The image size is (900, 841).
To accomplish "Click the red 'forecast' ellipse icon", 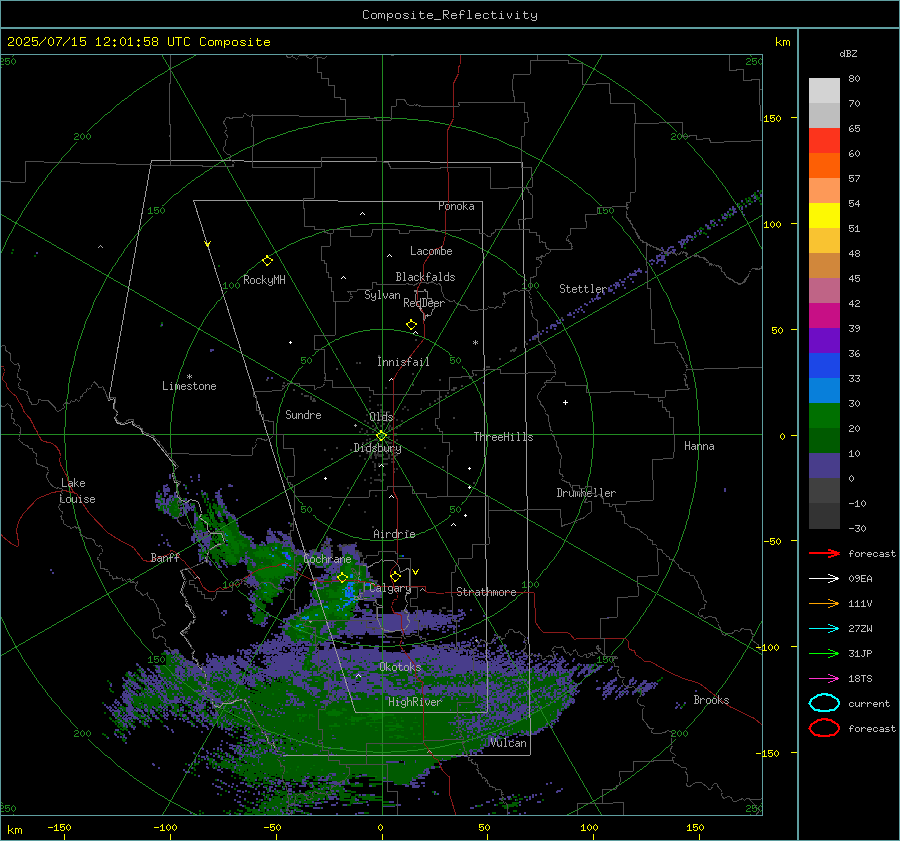I will pyautogui.click(x=824, y=728).
